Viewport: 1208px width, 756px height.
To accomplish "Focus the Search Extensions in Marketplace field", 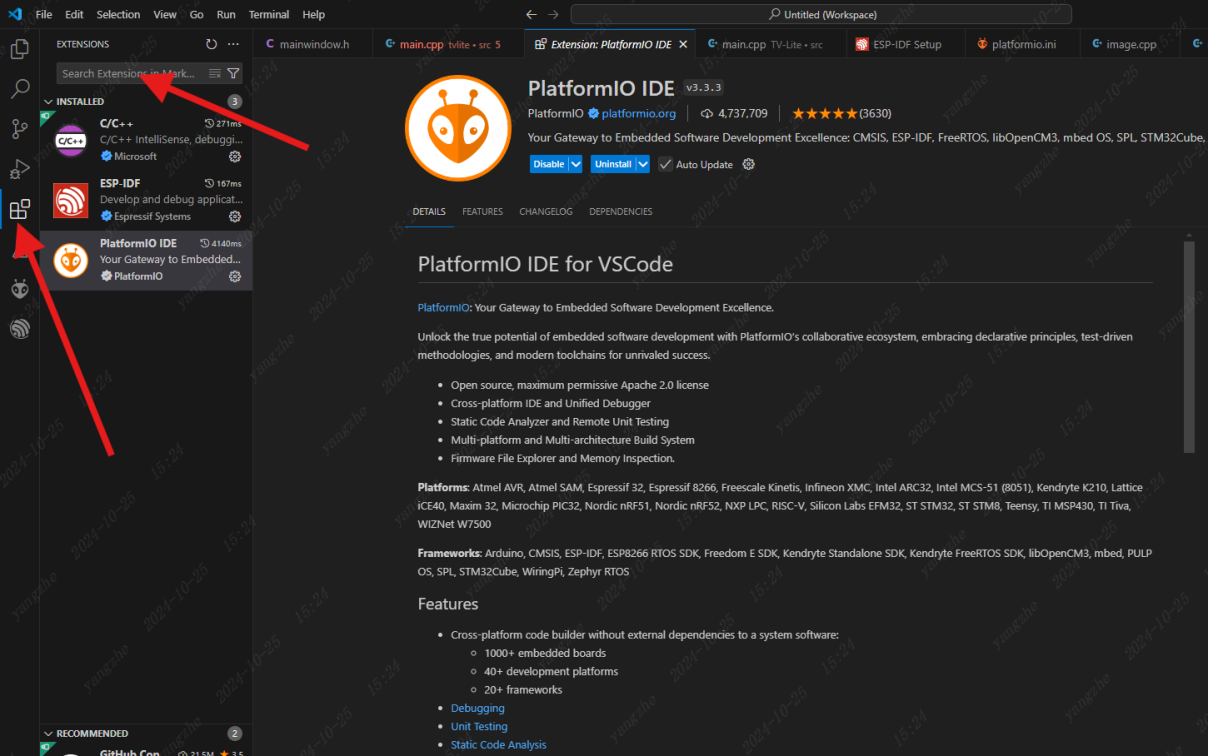I will point(130,73).
